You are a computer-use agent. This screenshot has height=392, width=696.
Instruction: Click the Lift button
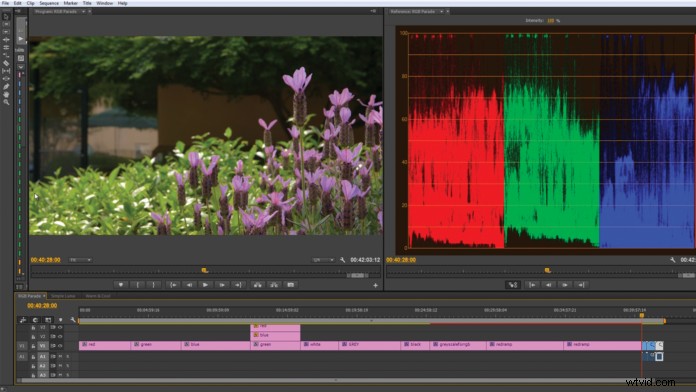click(x=257, y=285)
